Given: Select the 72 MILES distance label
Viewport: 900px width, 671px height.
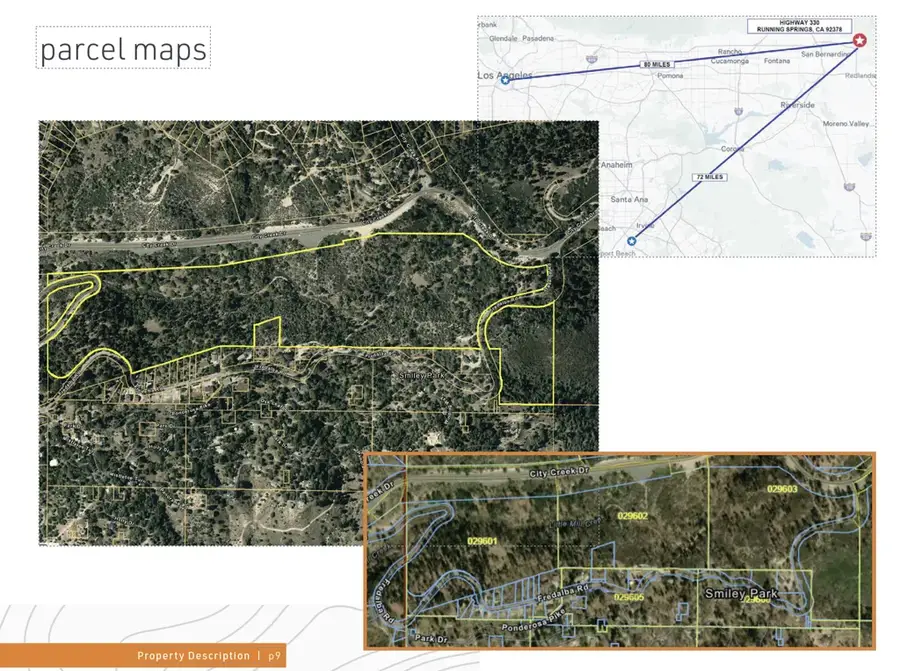Looking at the screenshot, I should (710, 177).
